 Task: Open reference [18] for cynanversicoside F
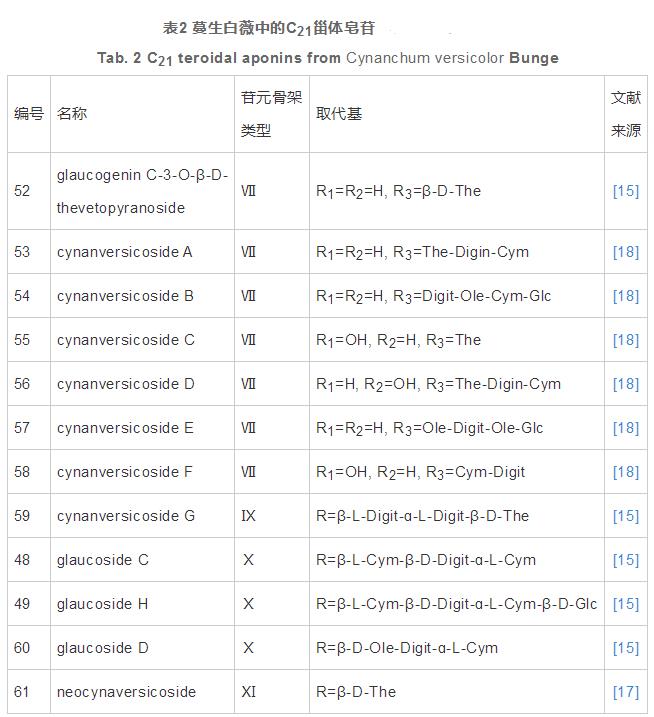point(625,472)
